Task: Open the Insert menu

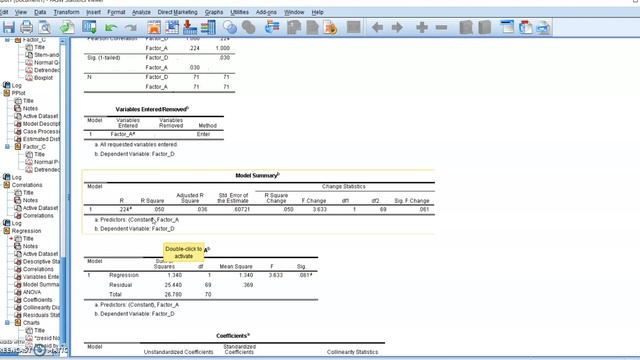Action: tap(93, 12)
